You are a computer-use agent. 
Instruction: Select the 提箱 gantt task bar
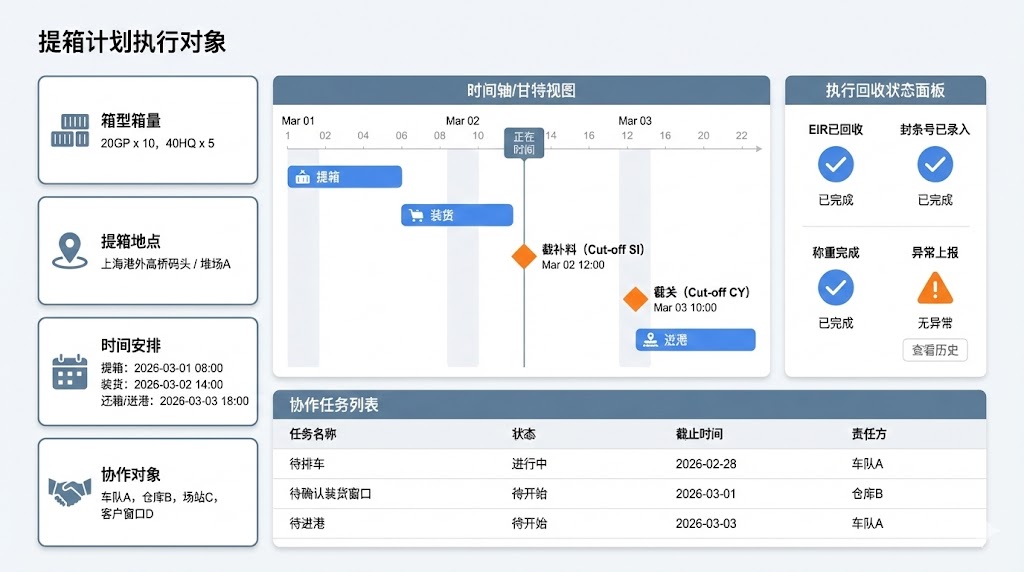click(345, 177)
